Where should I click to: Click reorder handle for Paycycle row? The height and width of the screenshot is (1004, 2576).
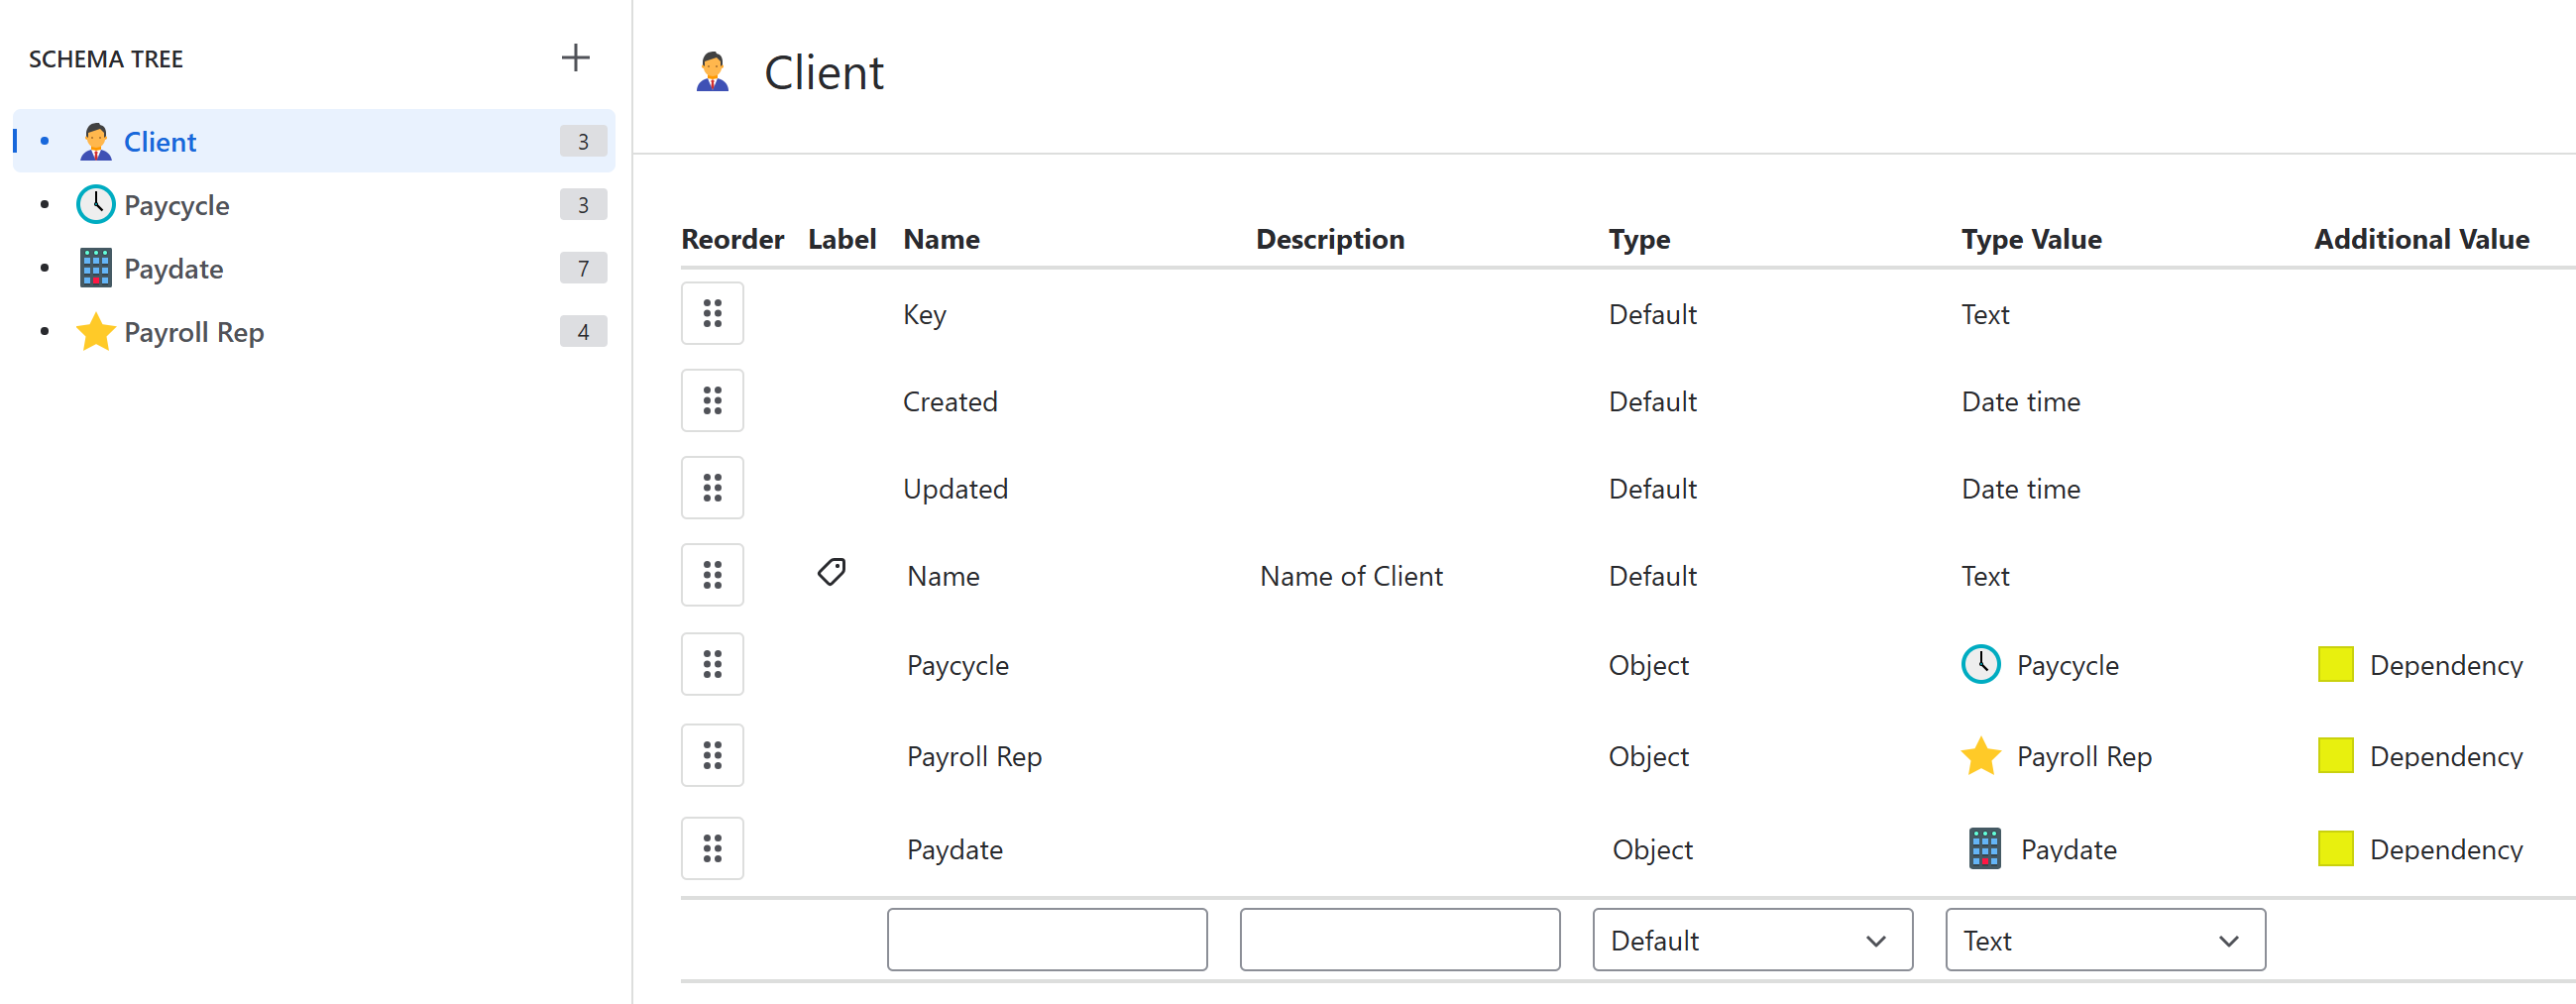point(712,664)
